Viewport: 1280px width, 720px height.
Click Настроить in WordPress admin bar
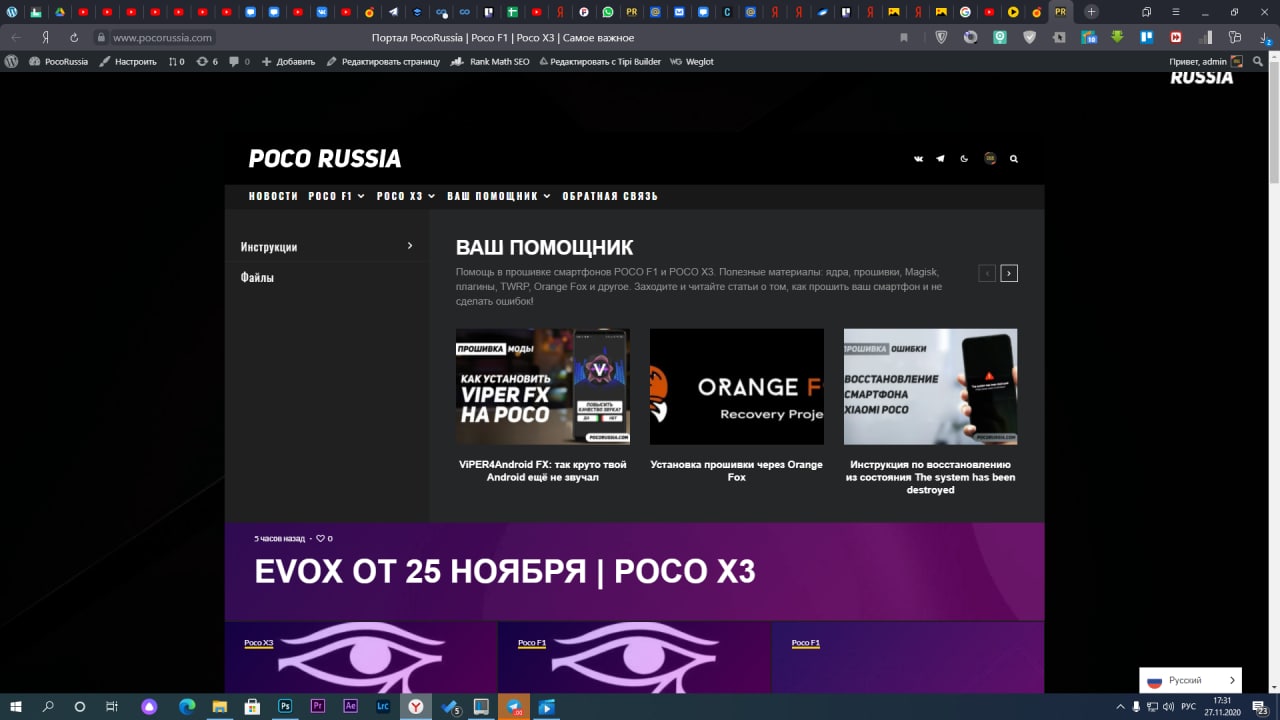(127, 61)
